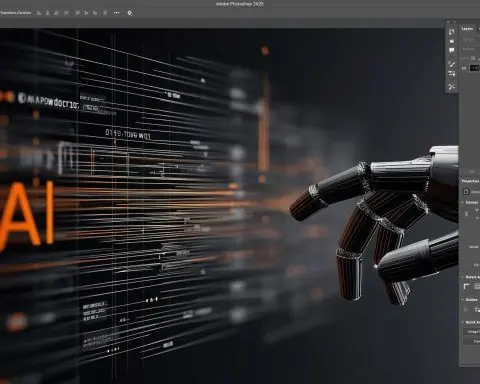This screenshot has height=384, width=480.
Task: Select the layer thumbnail in Layers panel
Action: point(475,68)
